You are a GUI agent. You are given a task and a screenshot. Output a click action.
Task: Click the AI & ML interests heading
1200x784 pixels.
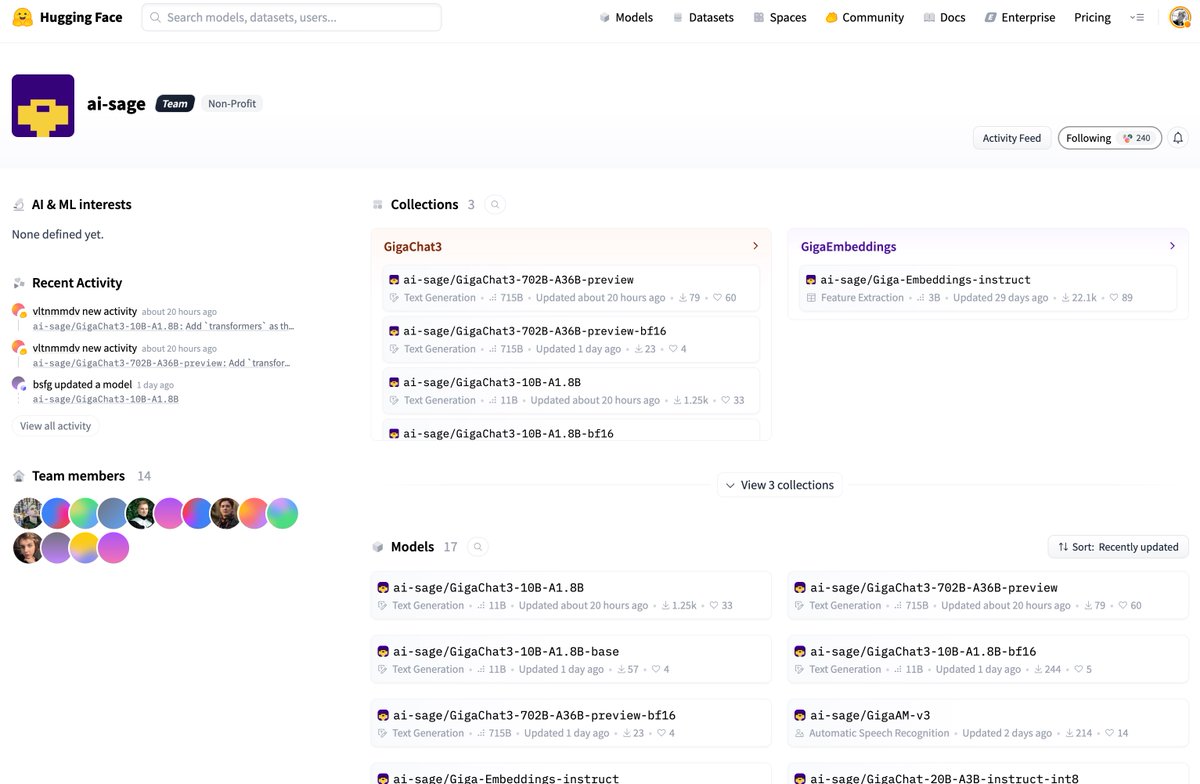(x=82, y=204)
